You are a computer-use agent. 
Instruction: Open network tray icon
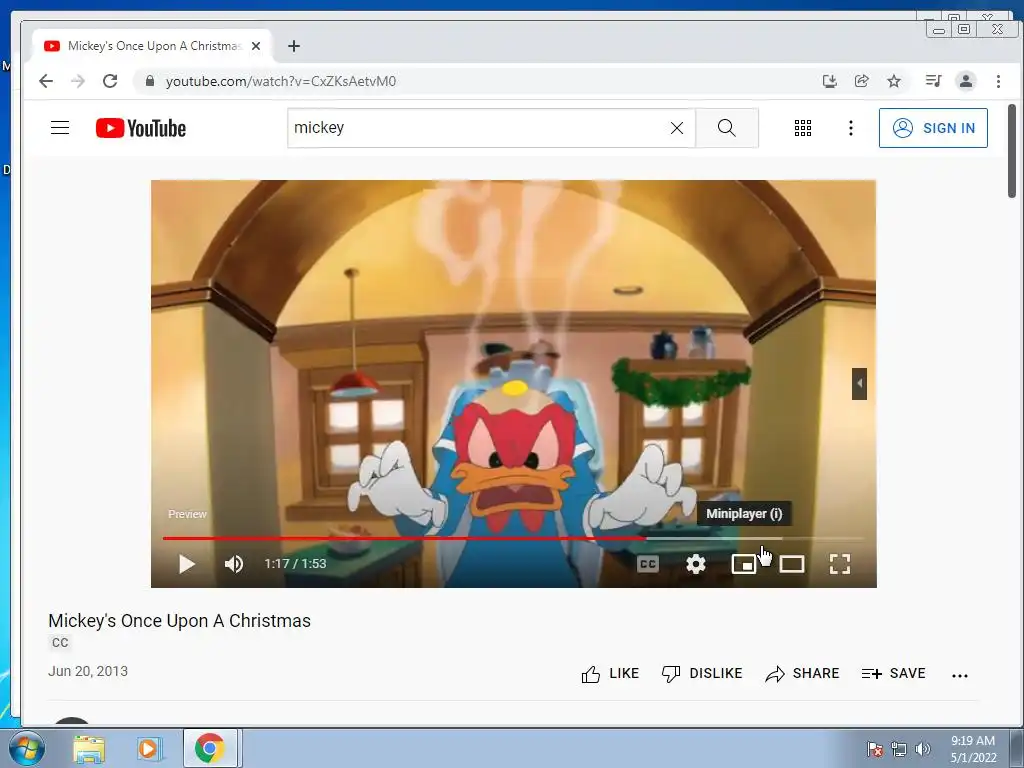(x=899, y=749)
